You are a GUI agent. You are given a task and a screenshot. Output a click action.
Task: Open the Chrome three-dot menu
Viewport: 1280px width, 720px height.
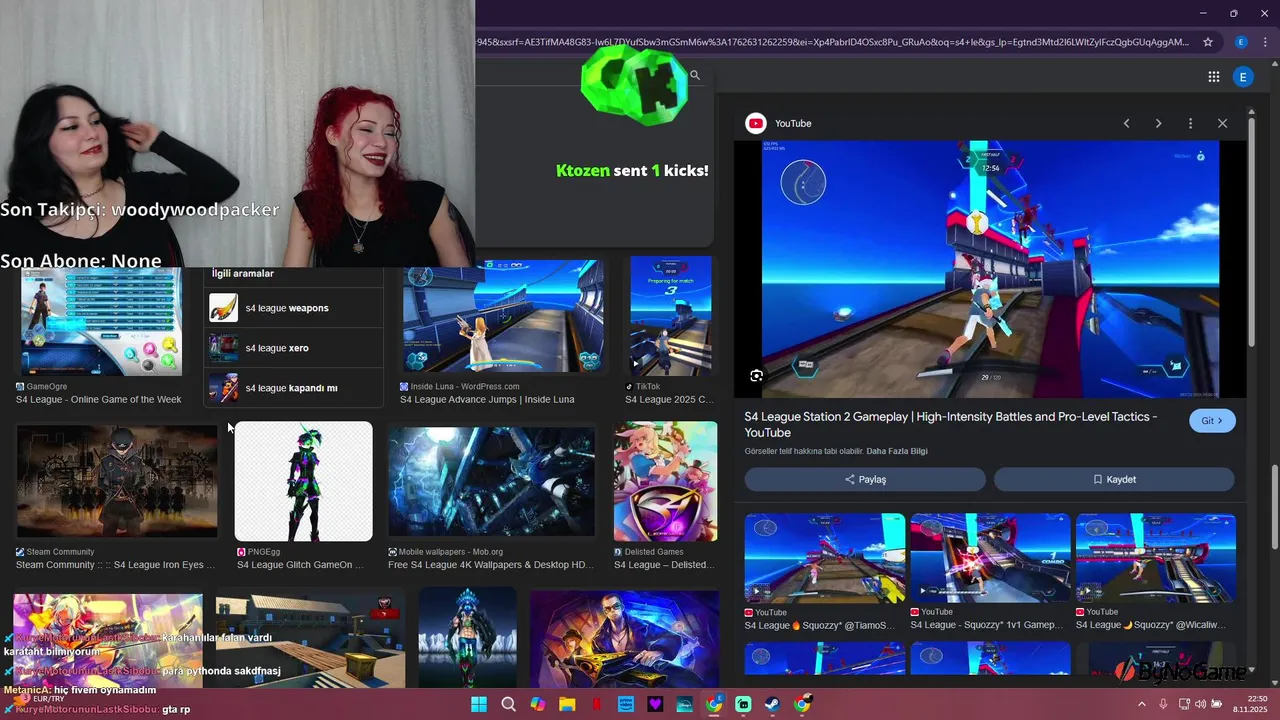[1265, 42]
